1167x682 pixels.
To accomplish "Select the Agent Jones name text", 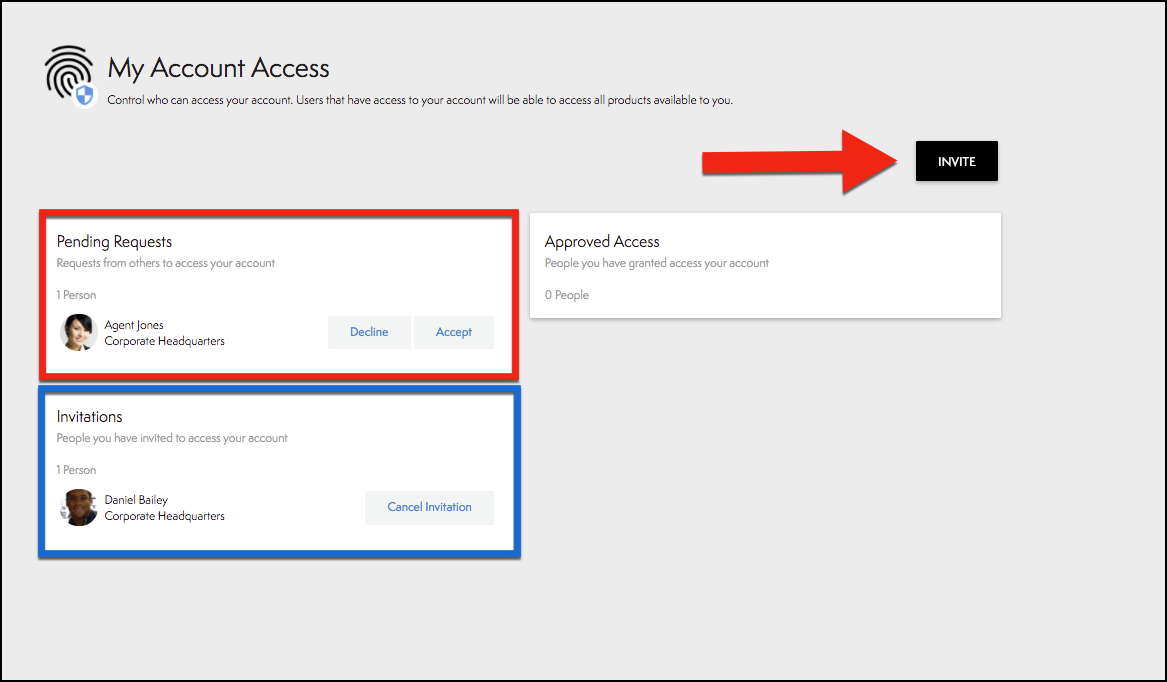I will coord(134,325).
